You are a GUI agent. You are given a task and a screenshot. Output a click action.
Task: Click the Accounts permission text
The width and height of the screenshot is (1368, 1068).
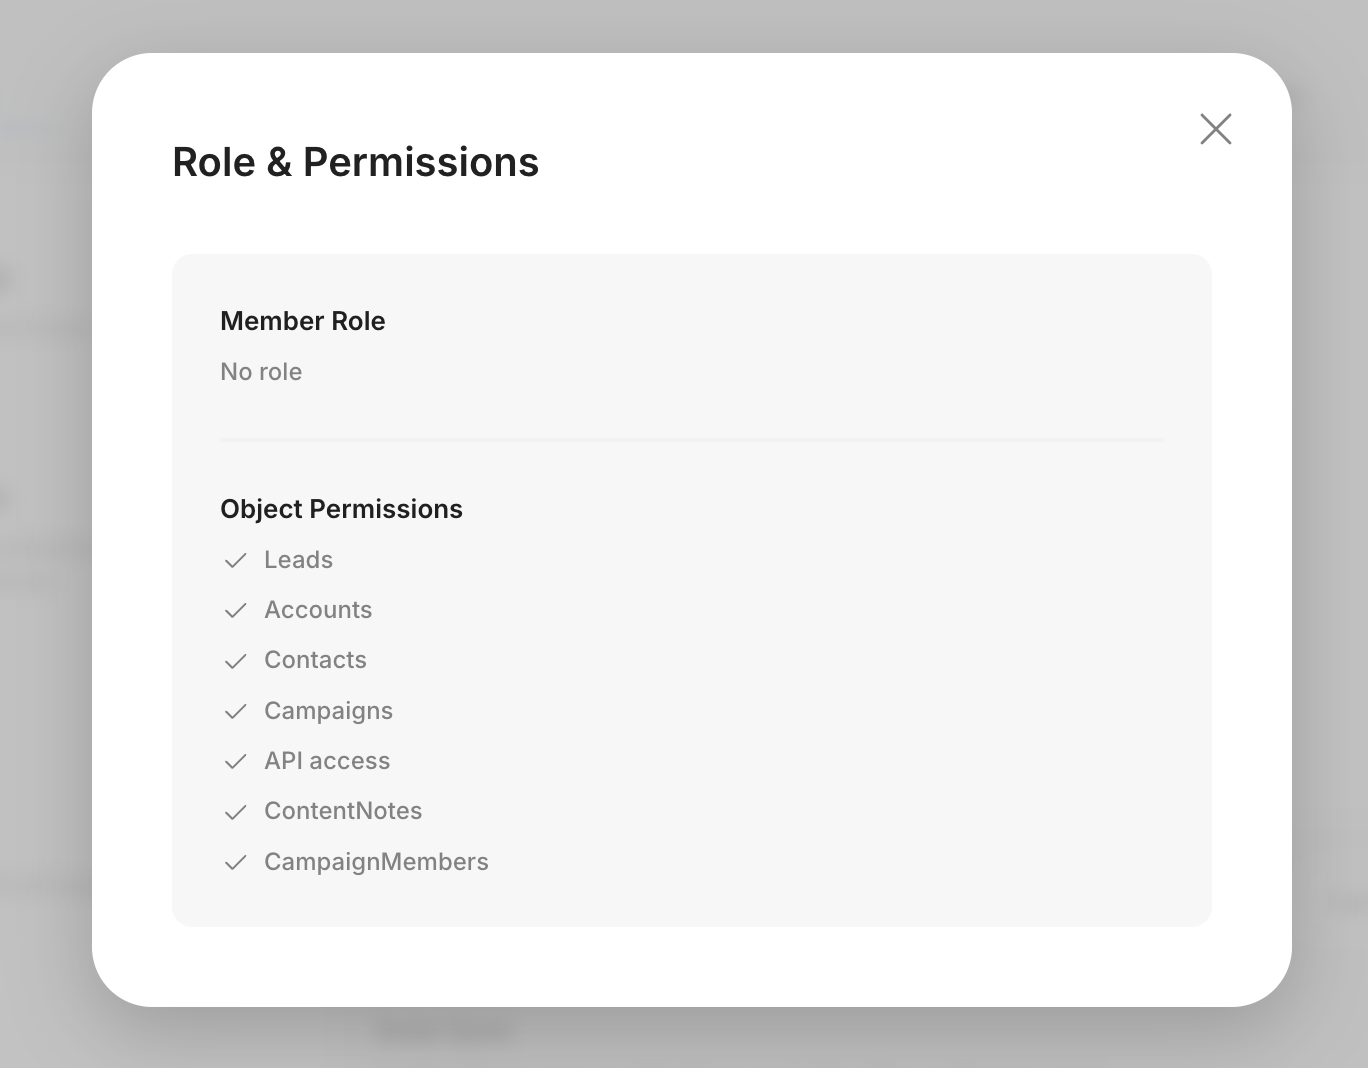[318, 610]
